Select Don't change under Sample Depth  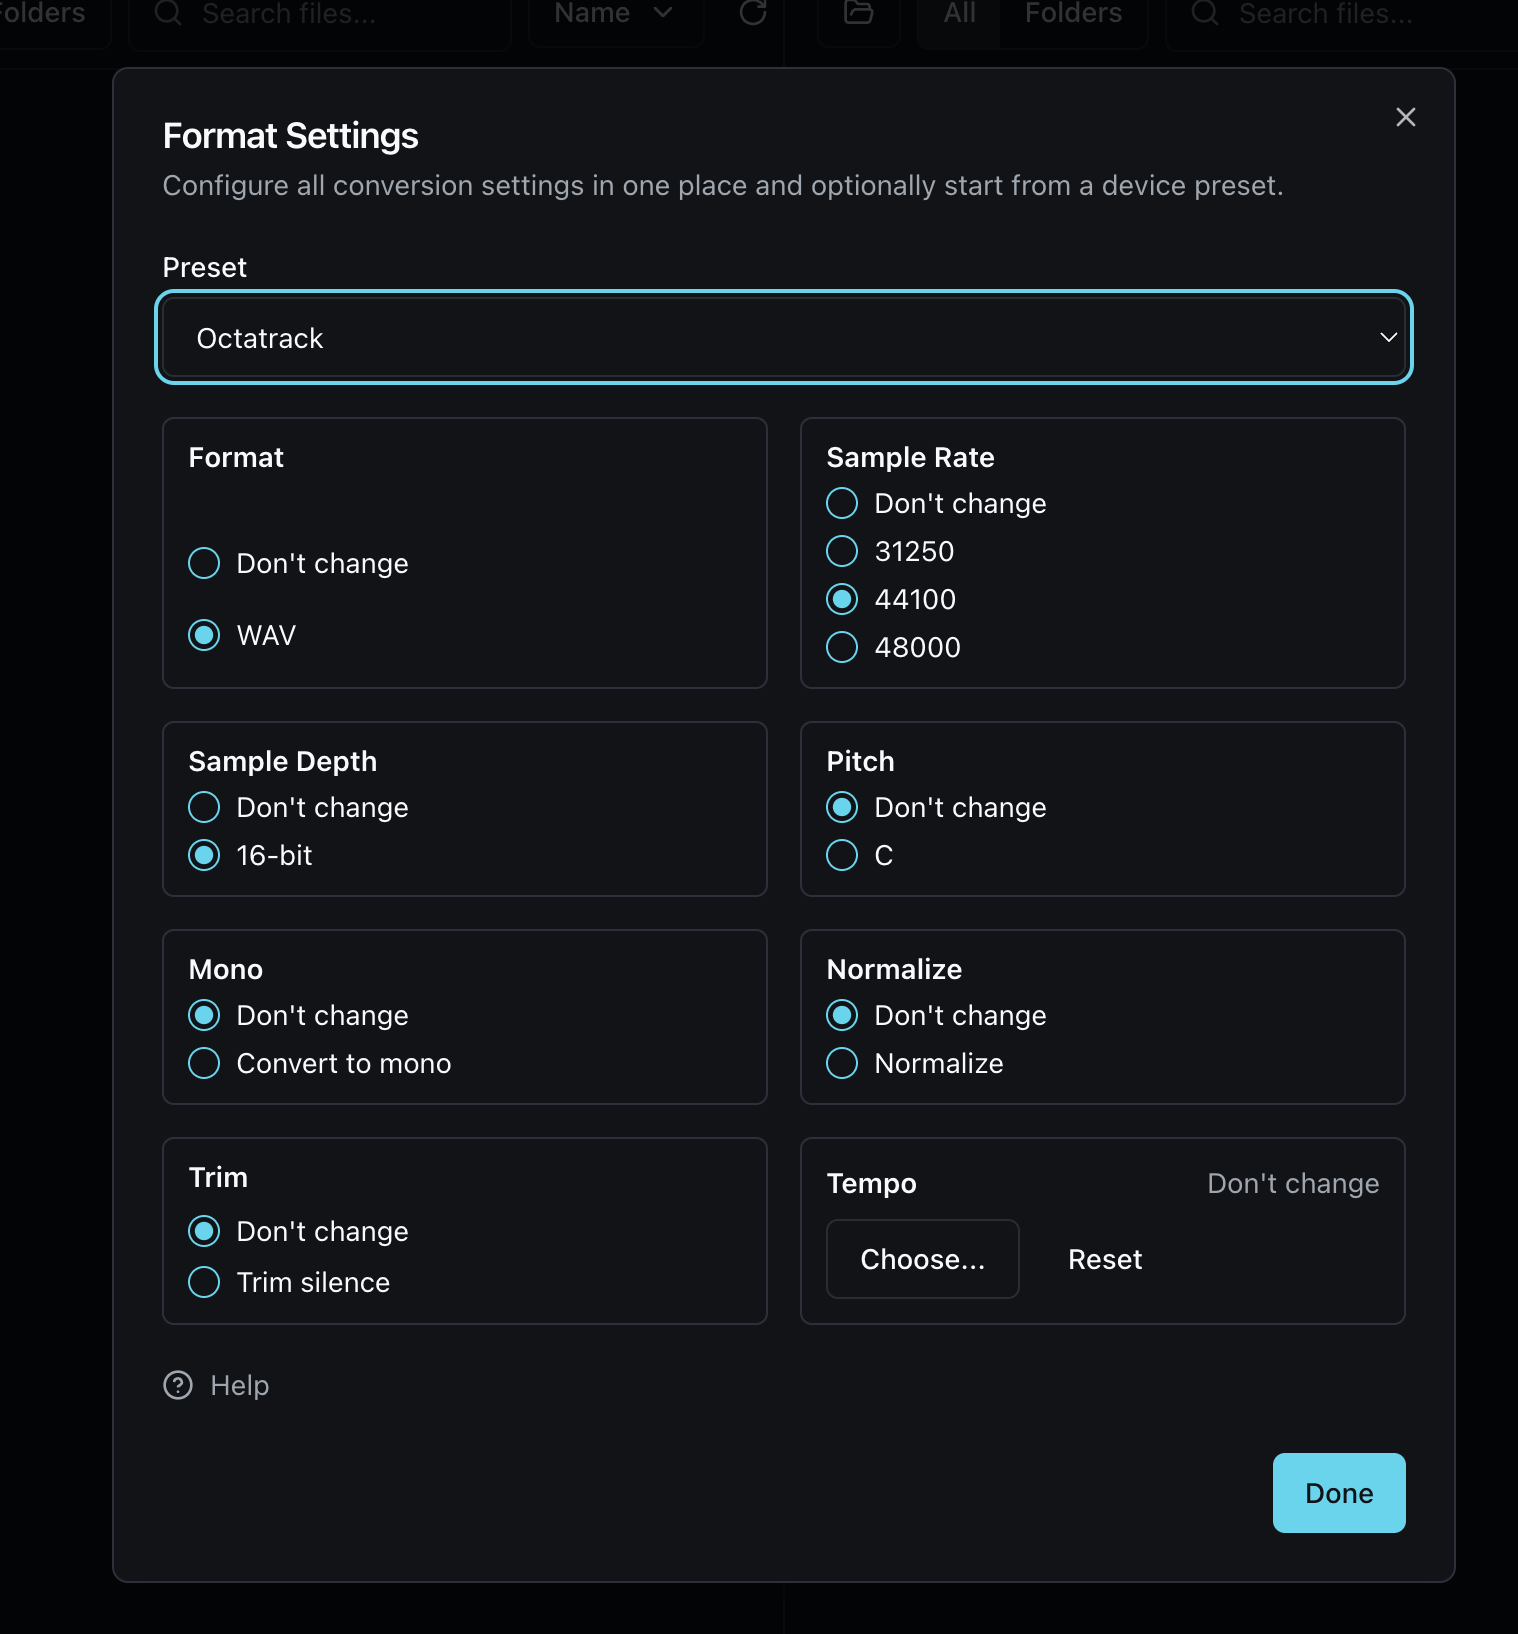tap(204, 807)
